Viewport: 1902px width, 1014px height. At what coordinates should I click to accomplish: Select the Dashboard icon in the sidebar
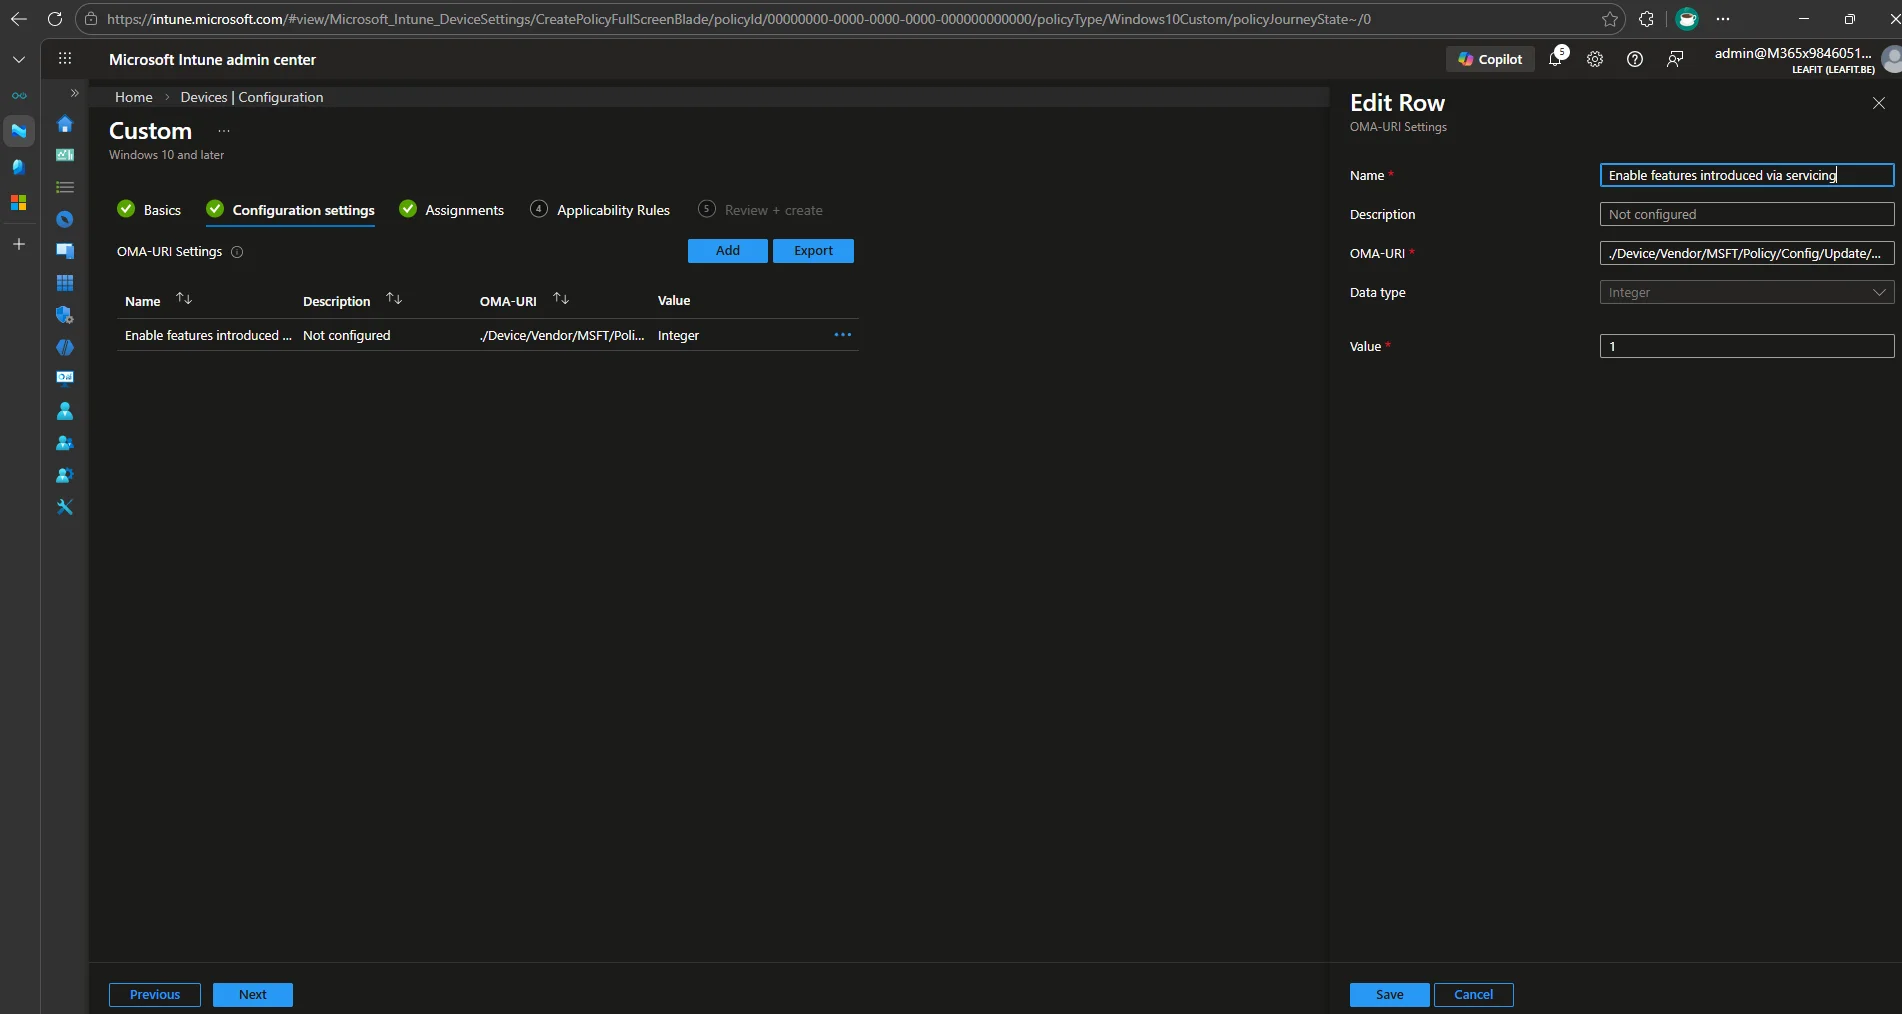[x=65, y=155]
